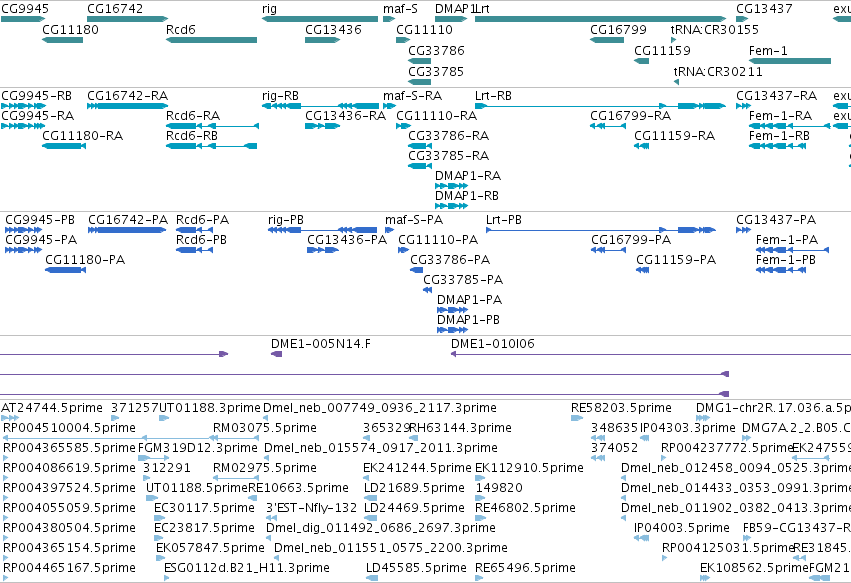This screenshot has width=851, height=583.
Task: Click the DMAP1-RB transcript label
Action: click(x=467, y=195)
